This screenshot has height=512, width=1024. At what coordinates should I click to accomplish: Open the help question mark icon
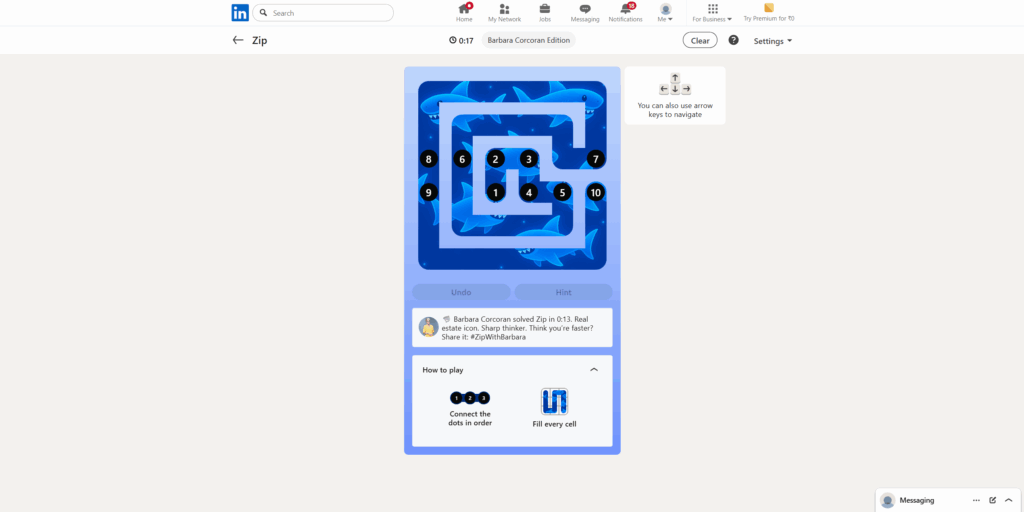pyautogui.click(x=733, y=40)
